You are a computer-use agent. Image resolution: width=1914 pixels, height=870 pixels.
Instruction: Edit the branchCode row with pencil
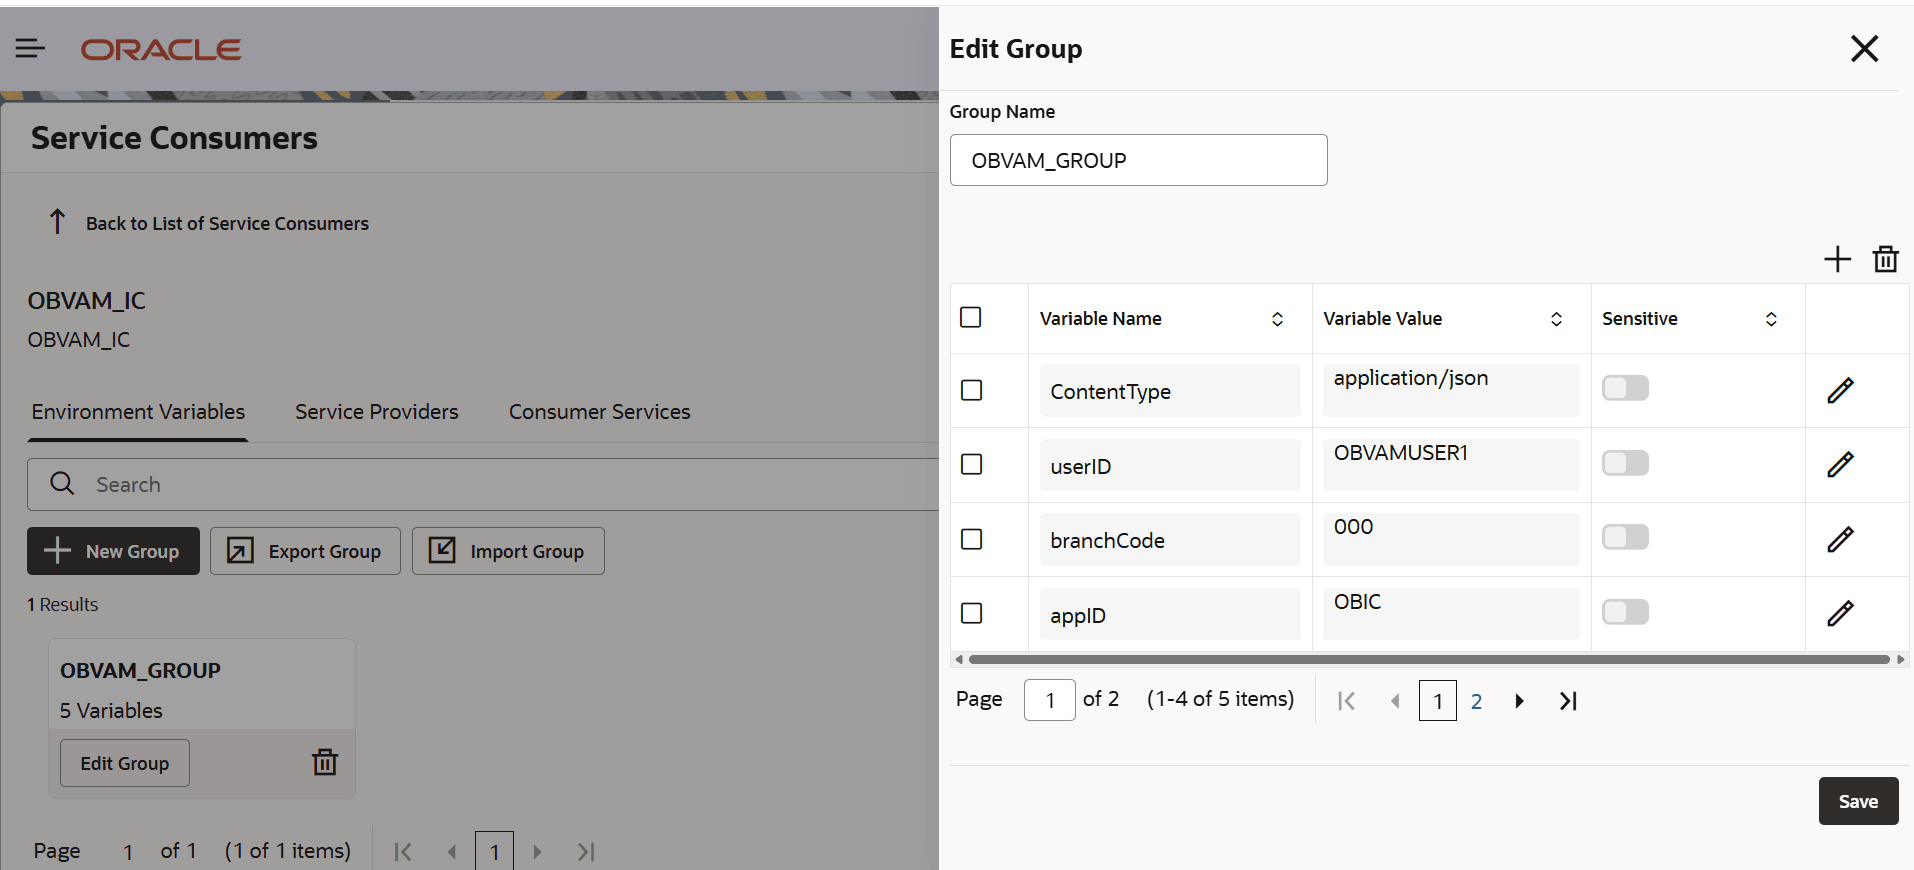(1840, 540)
